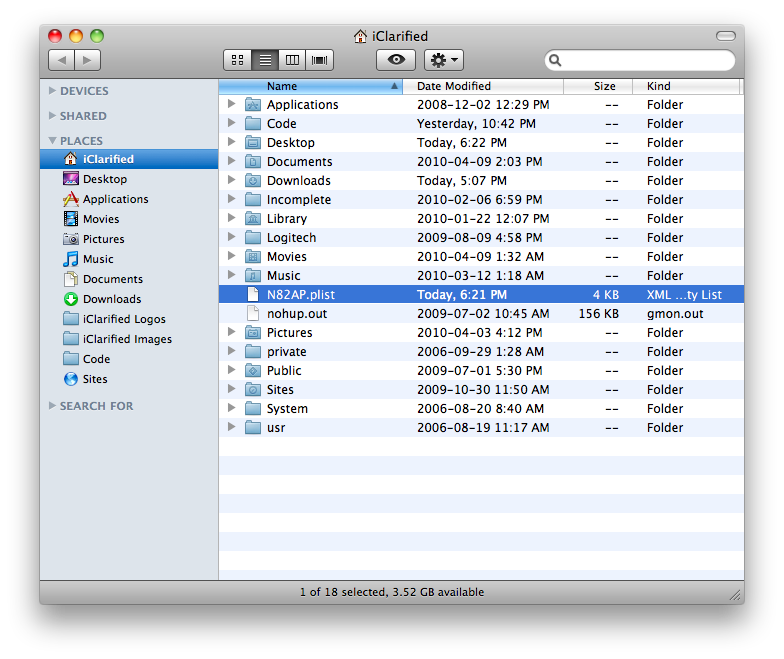Select column view in toolbar
Screen dimensions: 784x659
coord(292,60)
